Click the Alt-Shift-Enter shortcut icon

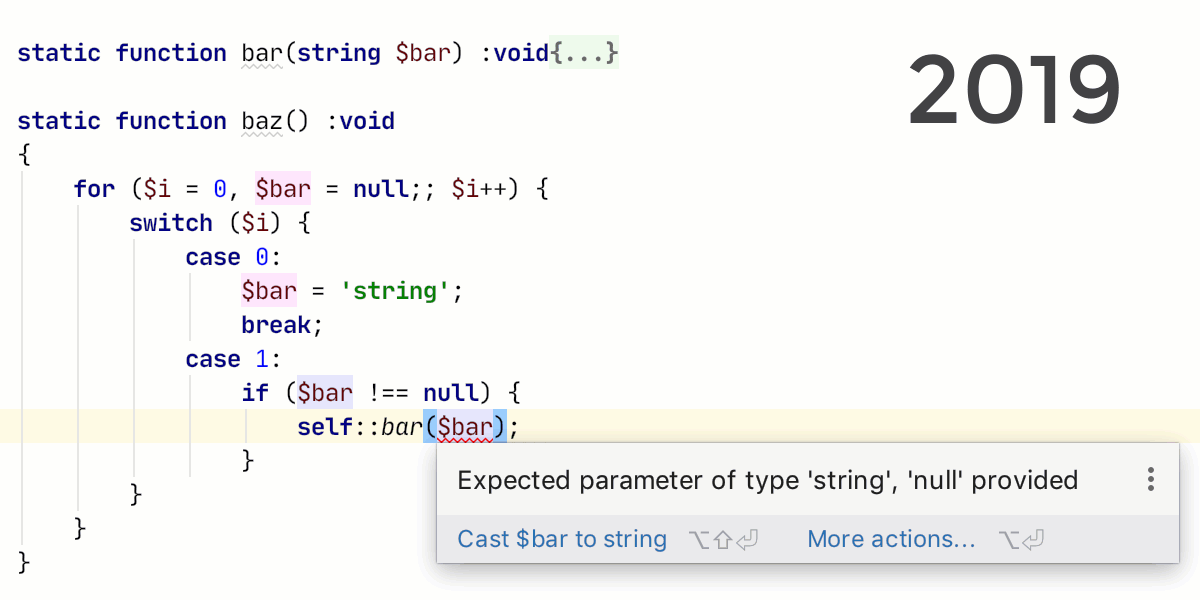[723, 539]
